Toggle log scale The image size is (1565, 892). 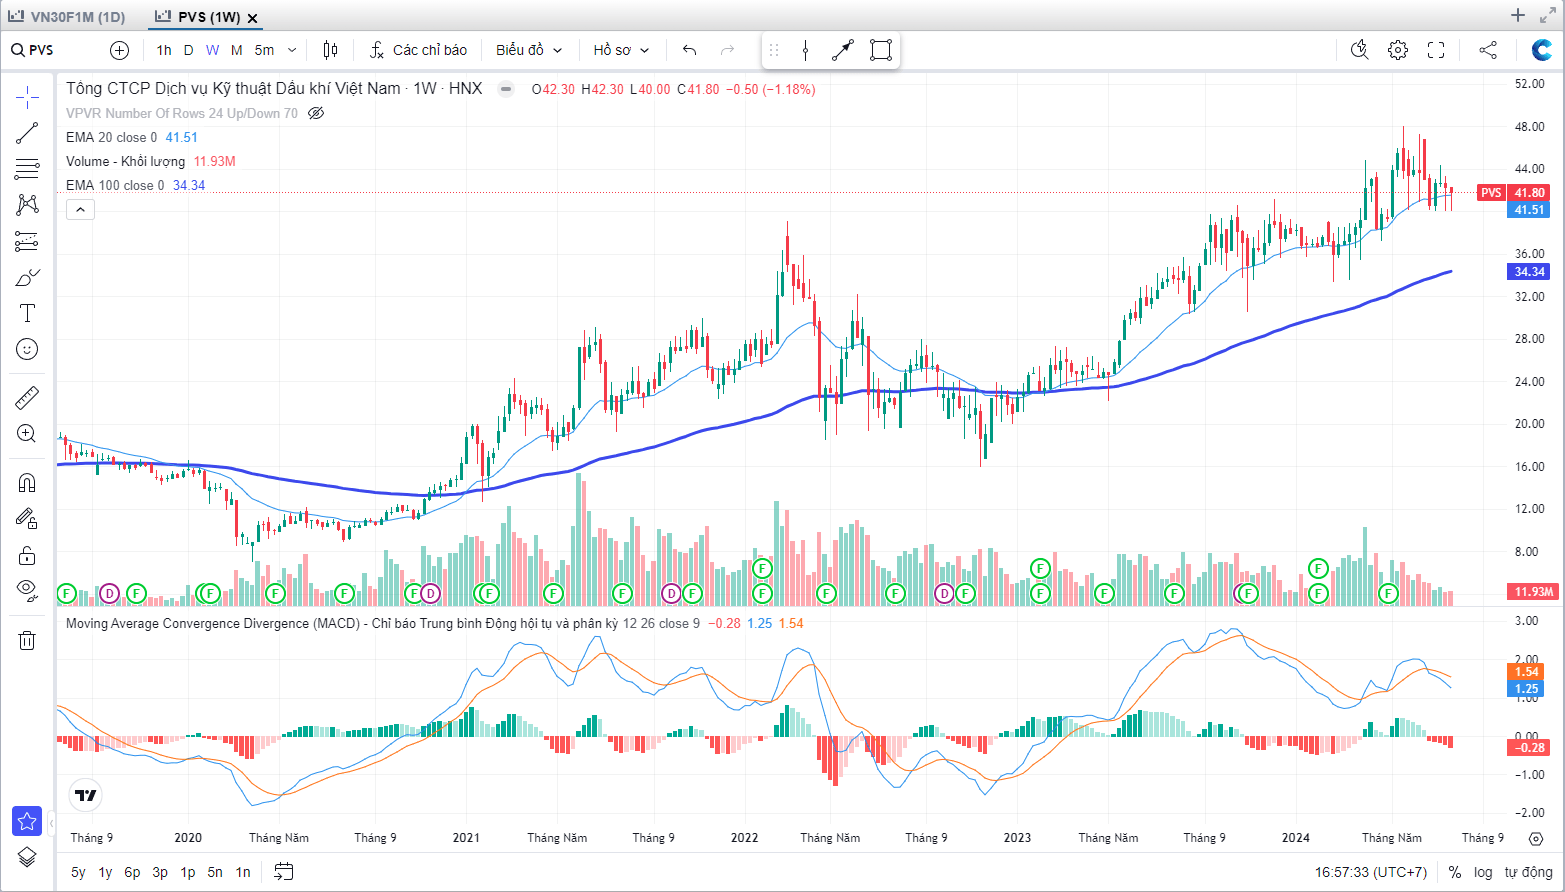coord(1483,872)
